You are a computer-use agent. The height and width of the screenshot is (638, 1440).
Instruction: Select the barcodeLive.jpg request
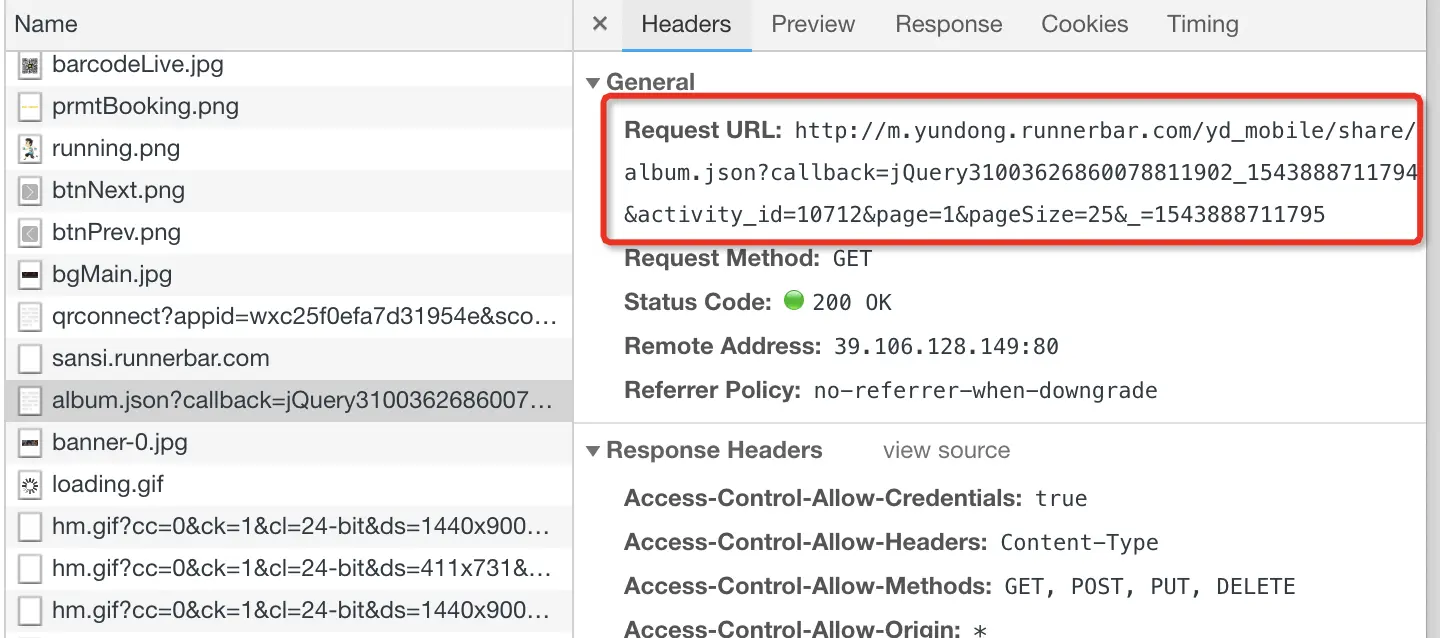pyautogui.click(x=288, y=65)
